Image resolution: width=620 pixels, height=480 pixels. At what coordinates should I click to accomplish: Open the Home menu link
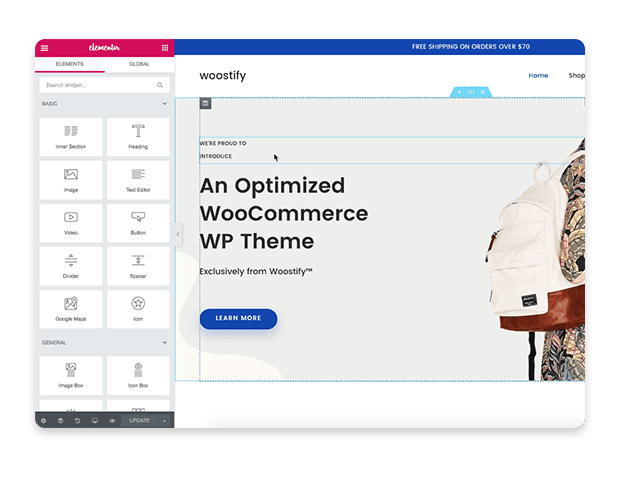tap(538, 76)
